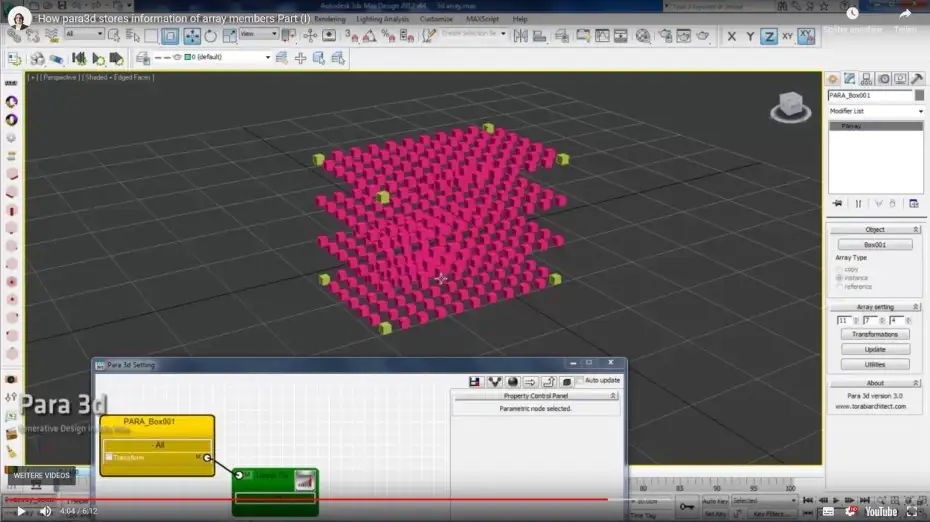
Task: Select the instance Array Type radio button
Action: (x=839, y=278)
